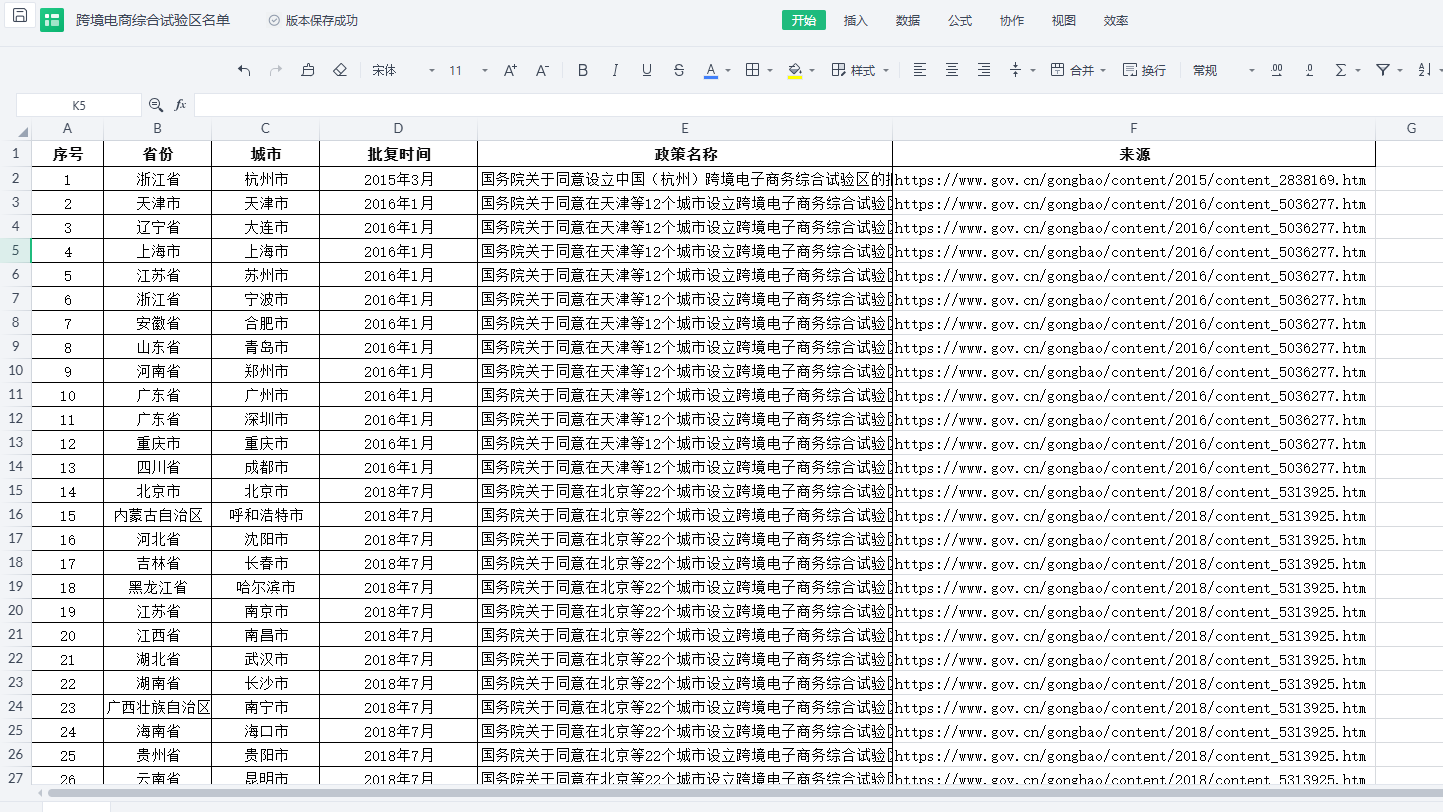Expand the 合并 merge dropdown arrow
1443x812 pixels.
[x=1103, y=71]
